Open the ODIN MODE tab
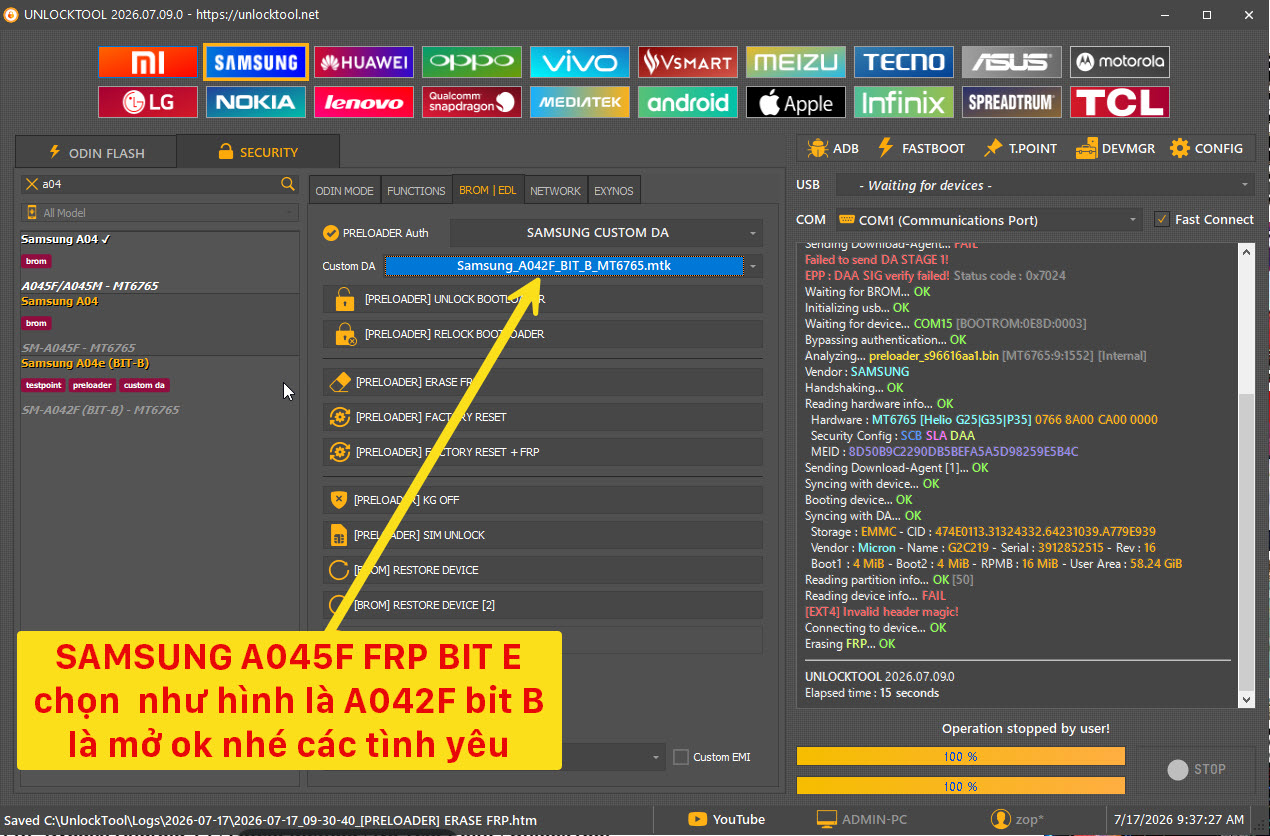This screenshot has height=836, width=1270. (x=344, y=190)
